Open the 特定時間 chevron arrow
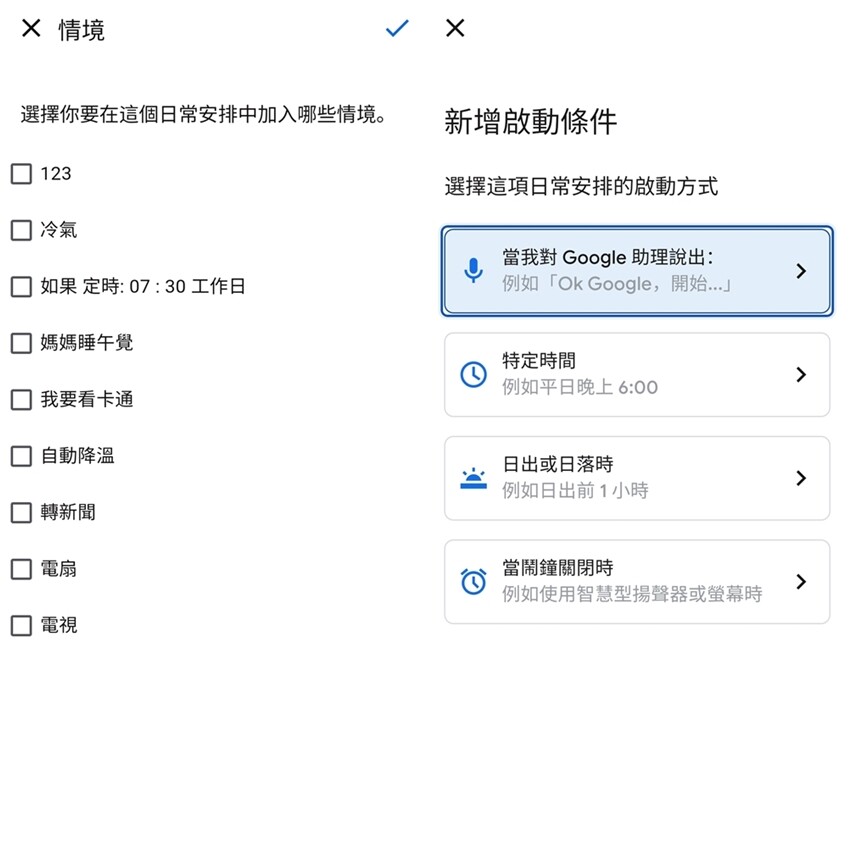This screenshot has height=850, width=850. (800, 375)
